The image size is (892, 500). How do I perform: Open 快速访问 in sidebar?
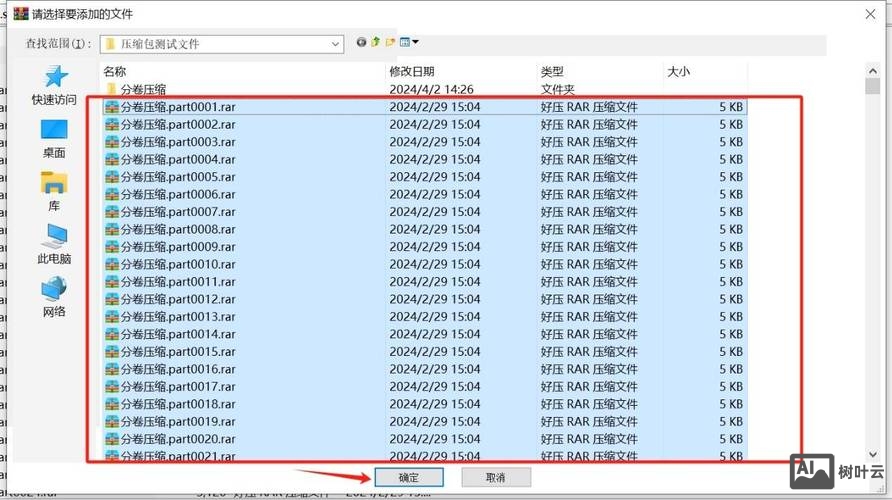pos(54,85)
